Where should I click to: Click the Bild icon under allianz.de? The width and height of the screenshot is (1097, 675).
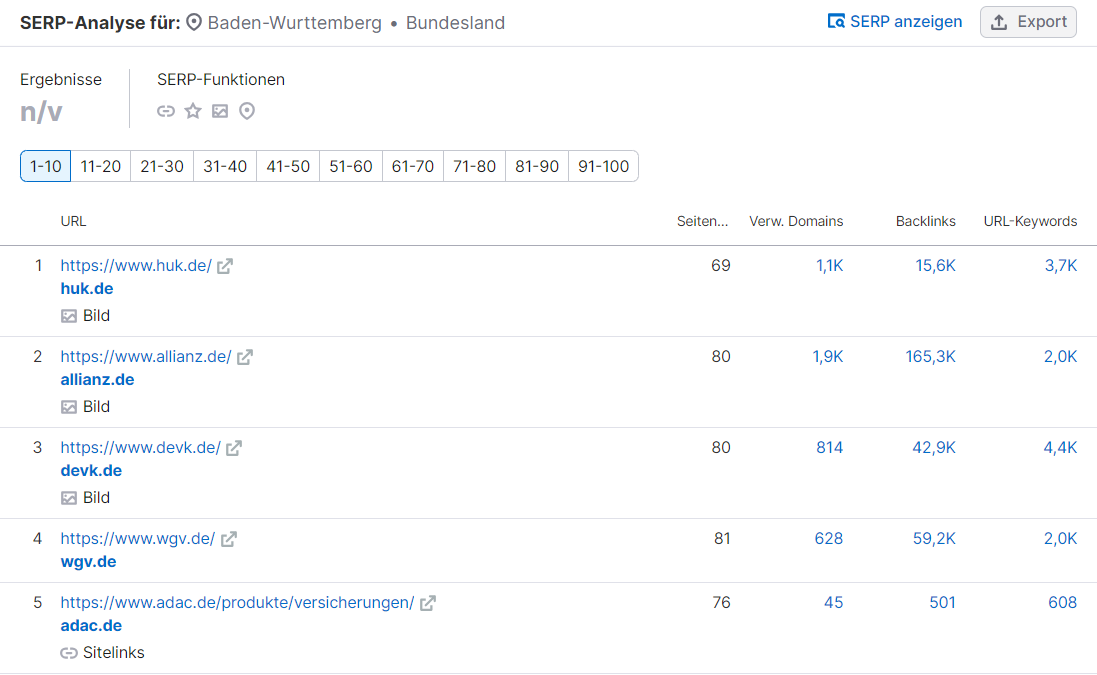[68, 406]
